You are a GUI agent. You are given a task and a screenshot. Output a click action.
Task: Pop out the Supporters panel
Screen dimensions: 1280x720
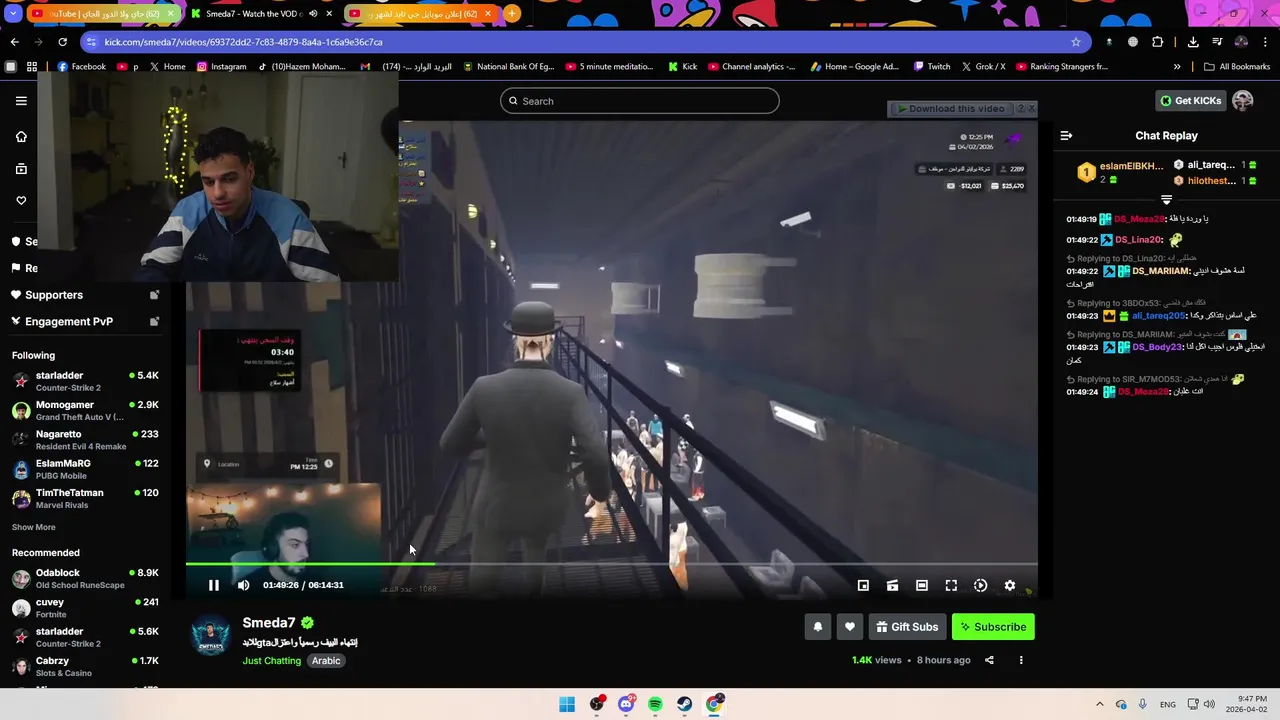point(154,295)
